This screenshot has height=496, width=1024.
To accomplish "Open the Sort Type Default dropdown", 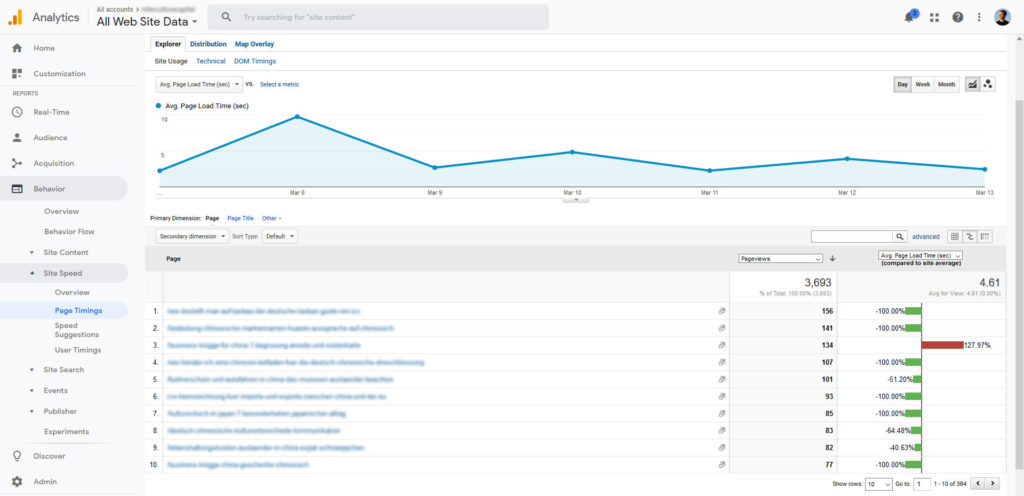I will point(280,236).
